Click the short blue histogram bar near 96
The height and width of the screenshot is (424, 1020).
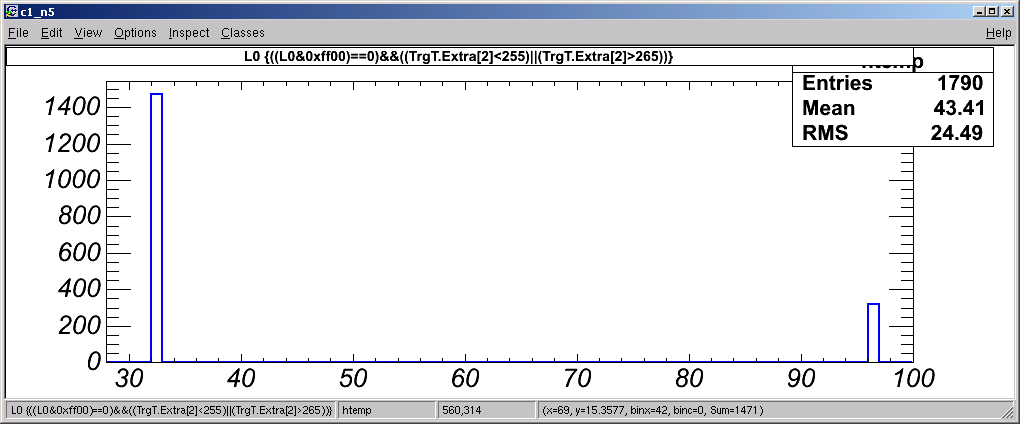pos(874,332)
